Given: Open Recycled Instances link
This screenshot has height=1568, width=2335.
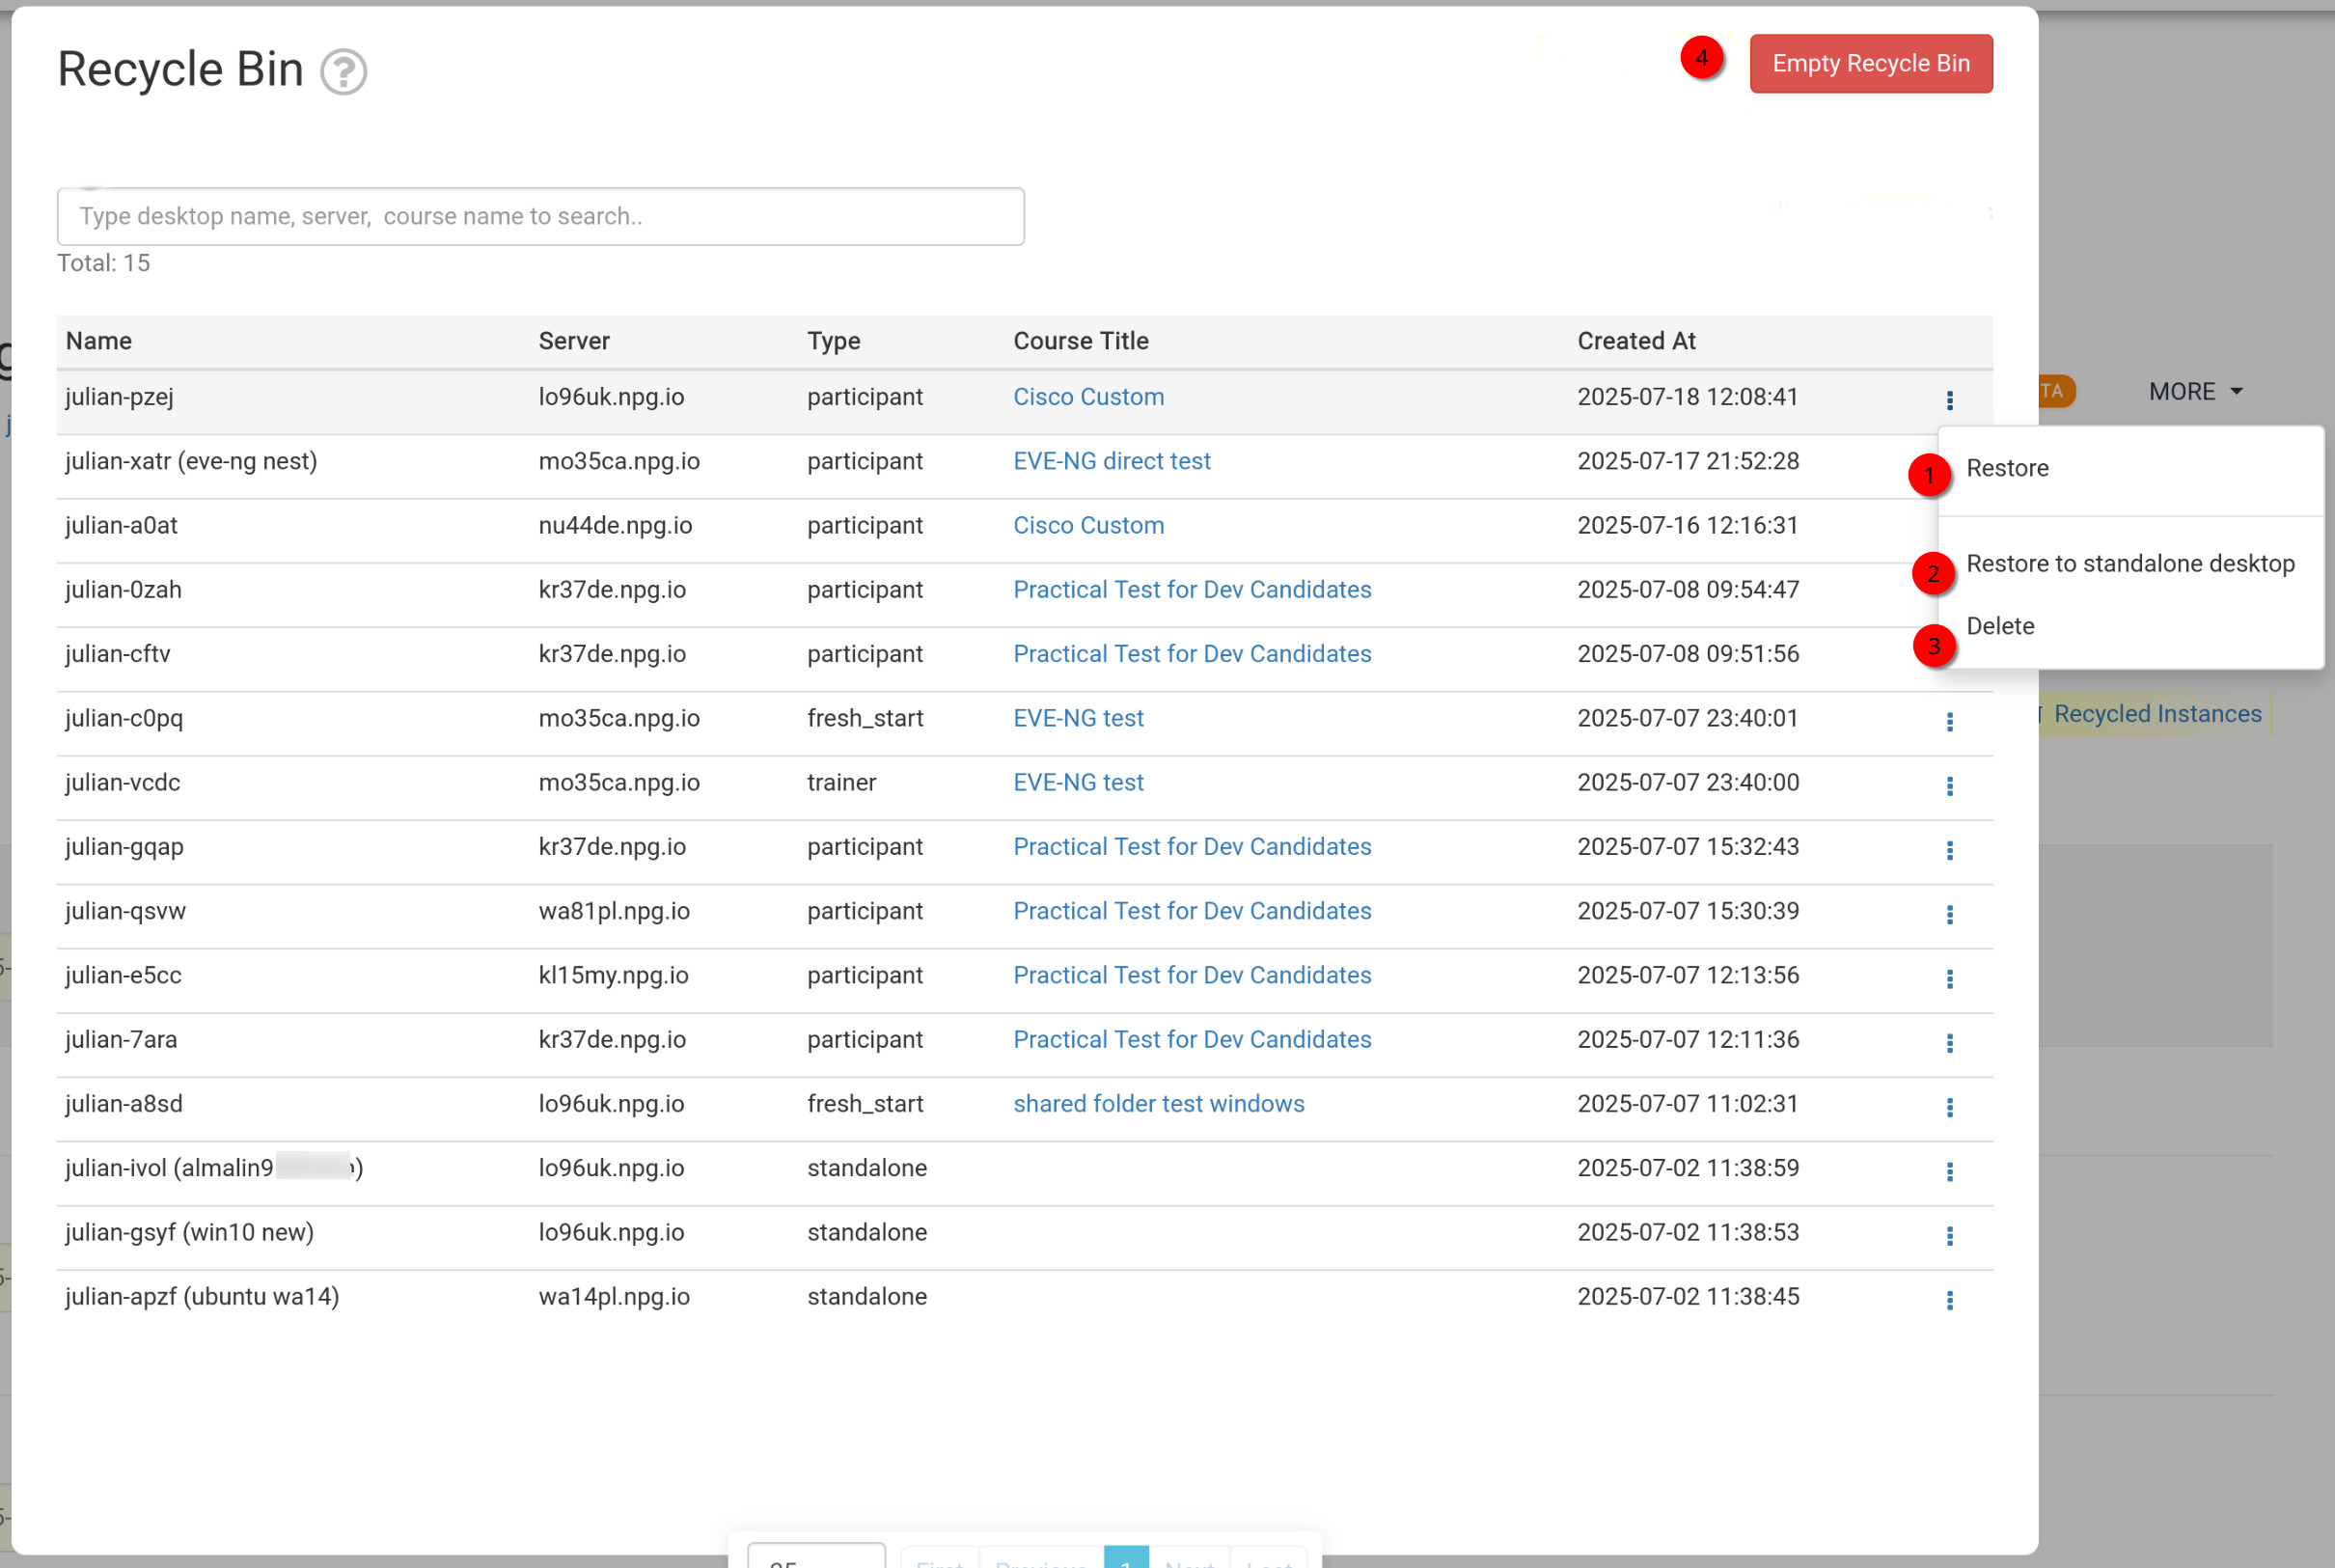Looking at the screenshot, I should [x=2156, y=714].
